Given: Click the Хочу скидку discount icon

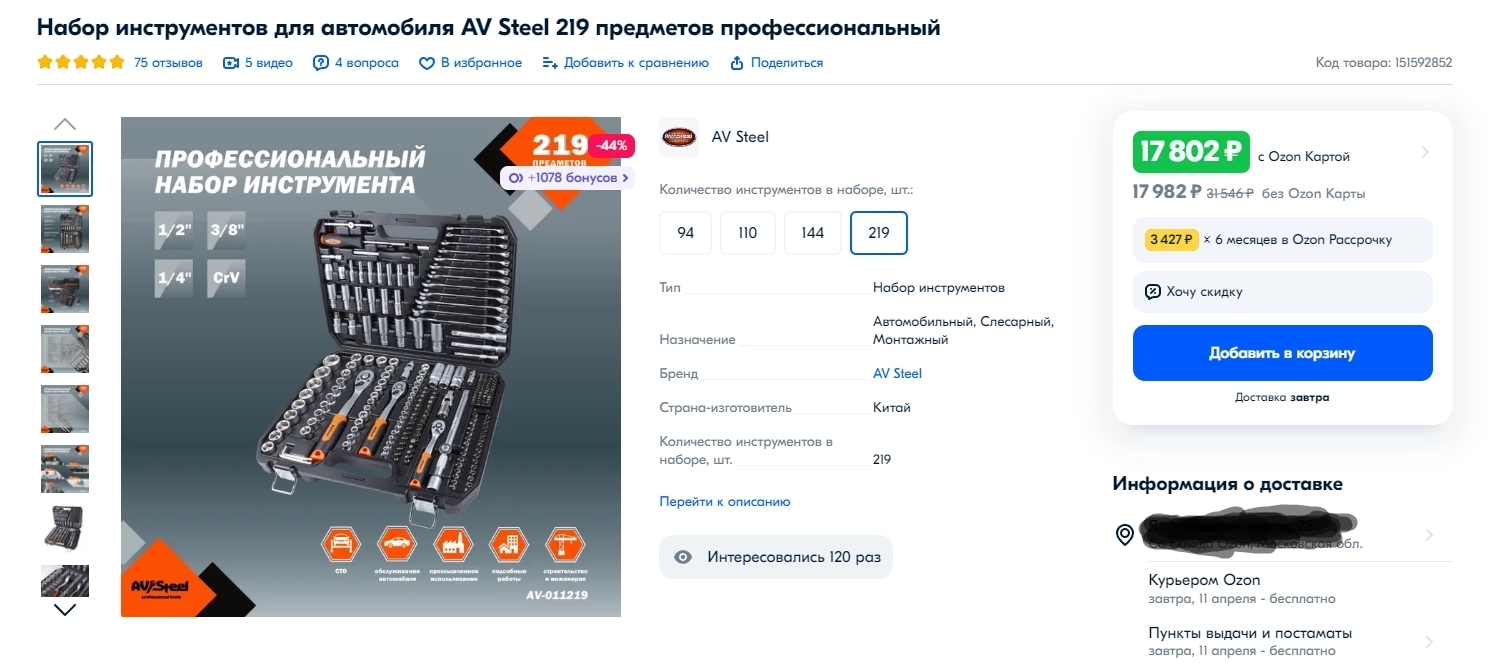Looking at the screenshot, I should click(1153, 292).
